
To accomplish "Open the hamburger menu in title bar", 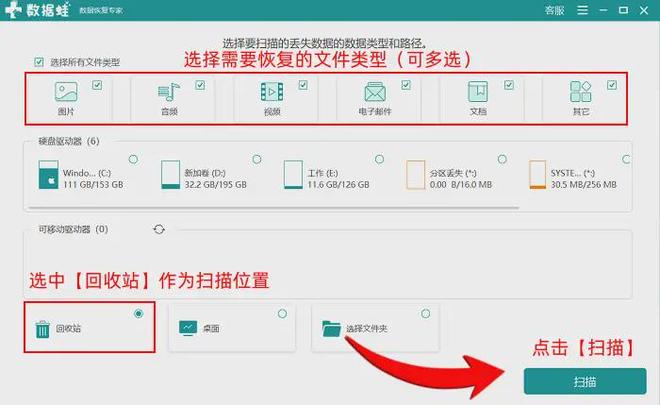I will 583,10.
